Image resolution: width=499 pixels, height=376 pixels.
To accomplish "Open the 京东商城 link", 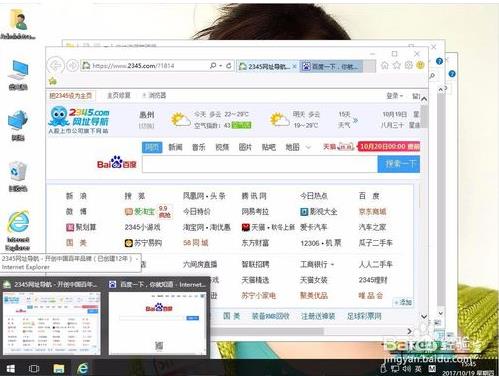I will point(372,212).
